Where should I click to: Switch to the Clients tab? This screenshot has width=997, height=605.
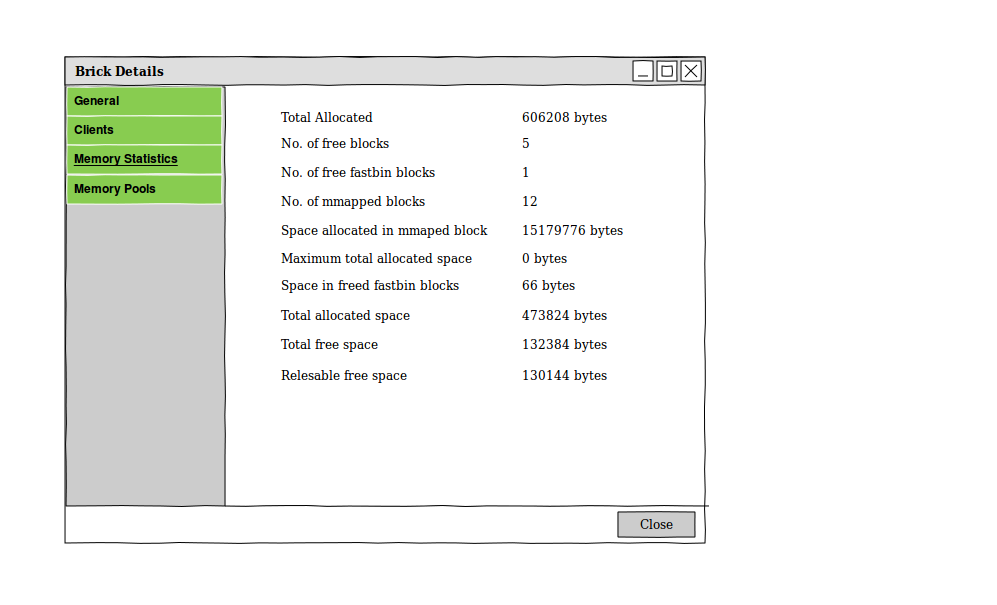(144, 130)
